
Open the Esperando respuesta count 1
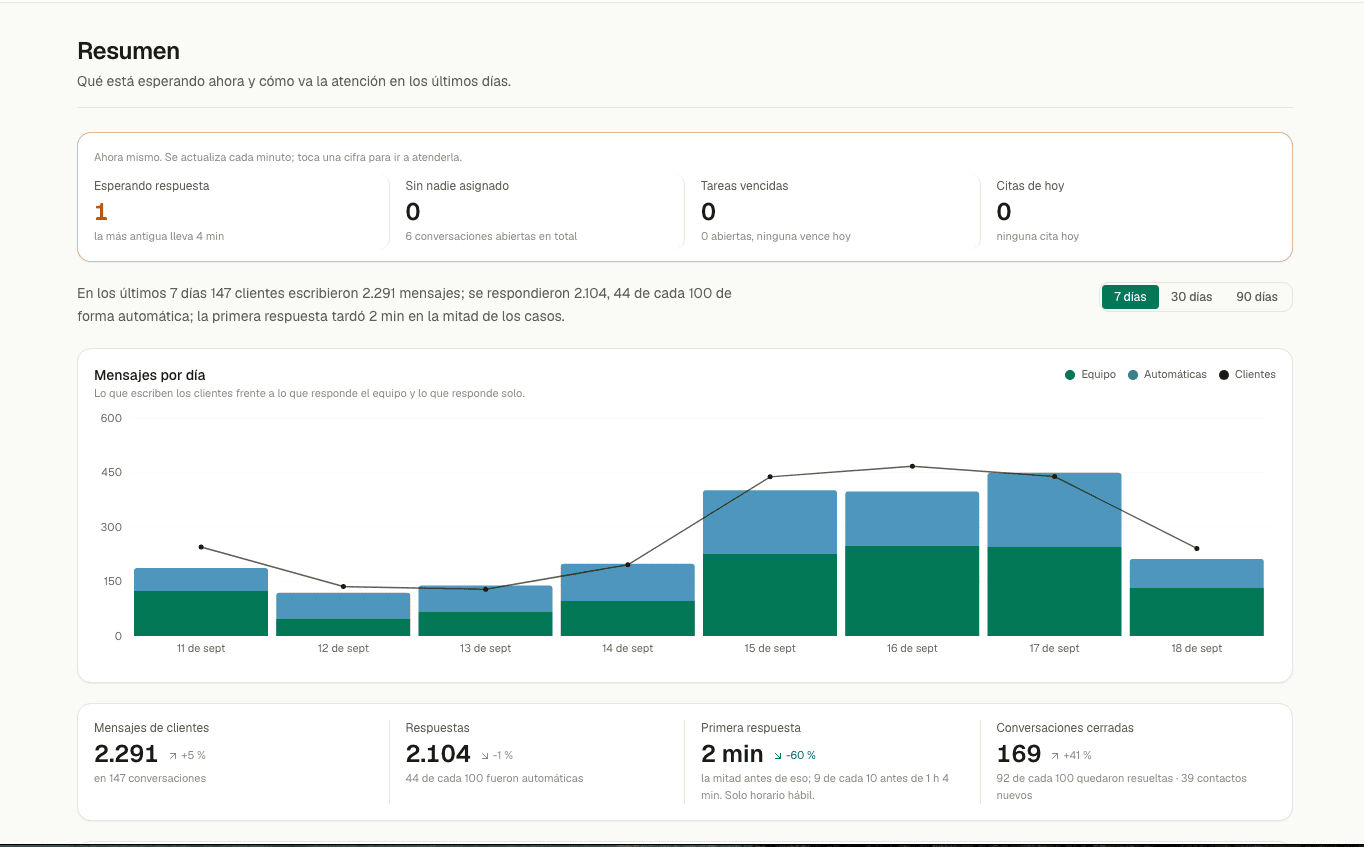tap(101, 212)
